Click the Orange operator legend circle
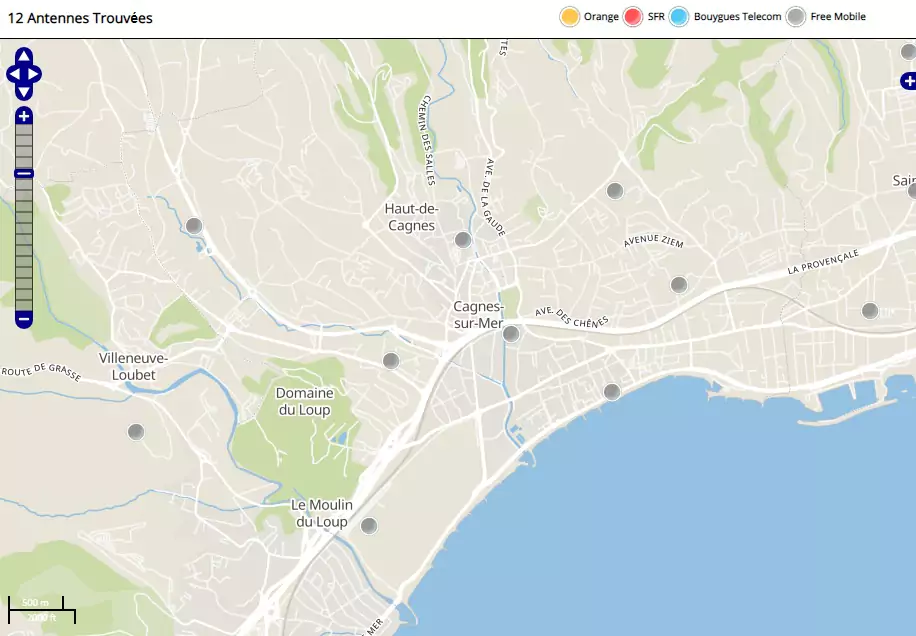This screenshot has width=916, height=636. (570, 17)
